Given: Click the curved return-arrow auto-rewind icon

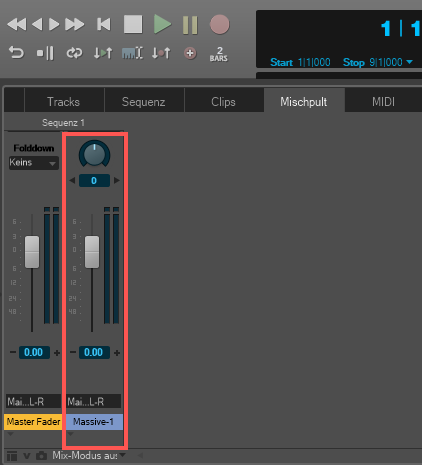Looking at the screenshot, I should click(16, 53).
